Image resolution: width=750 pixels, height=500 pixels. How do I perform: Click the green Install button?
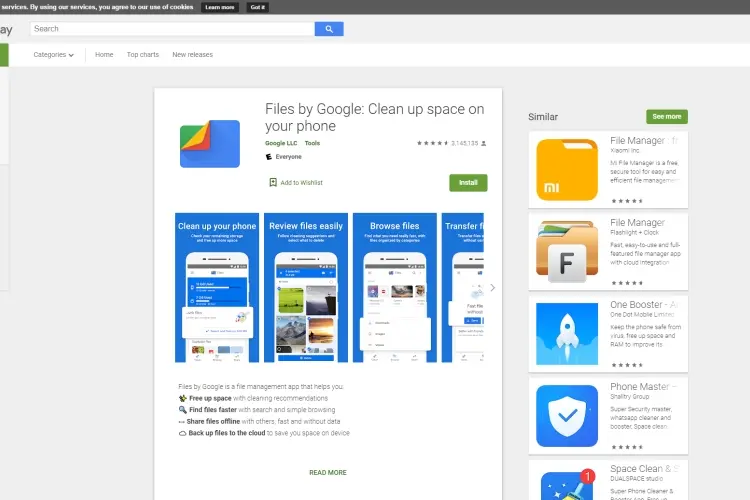[468, 183]
